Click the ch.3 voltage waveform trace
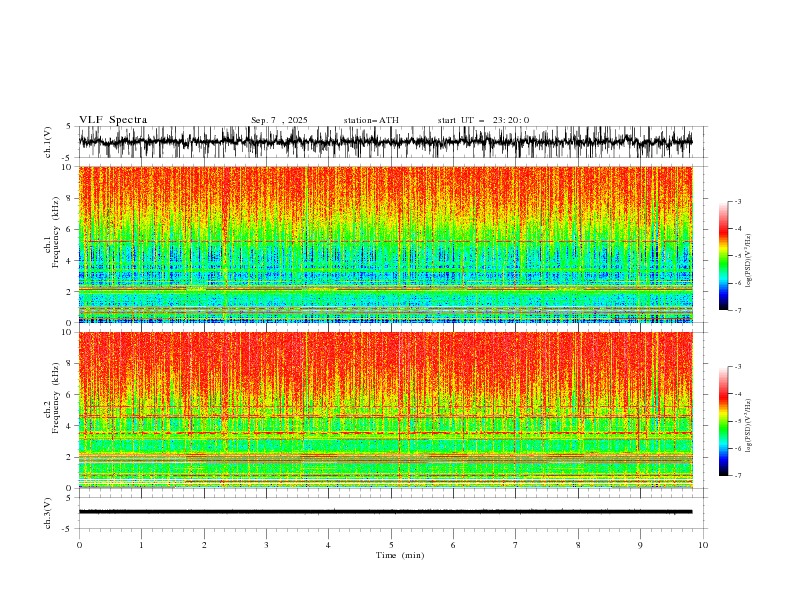 [x=385, y=512]
